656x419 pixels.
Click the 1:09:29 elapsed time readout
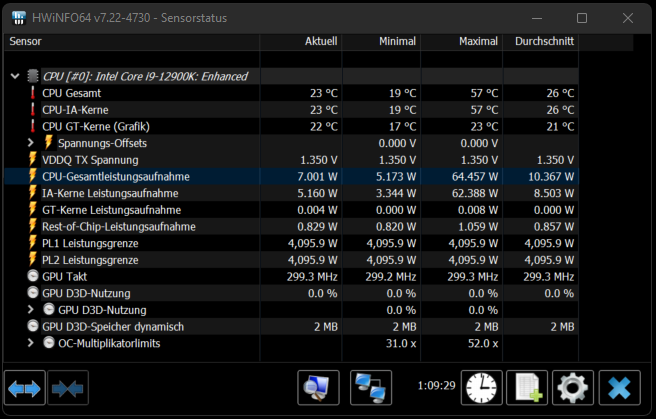tap(436, 385)
